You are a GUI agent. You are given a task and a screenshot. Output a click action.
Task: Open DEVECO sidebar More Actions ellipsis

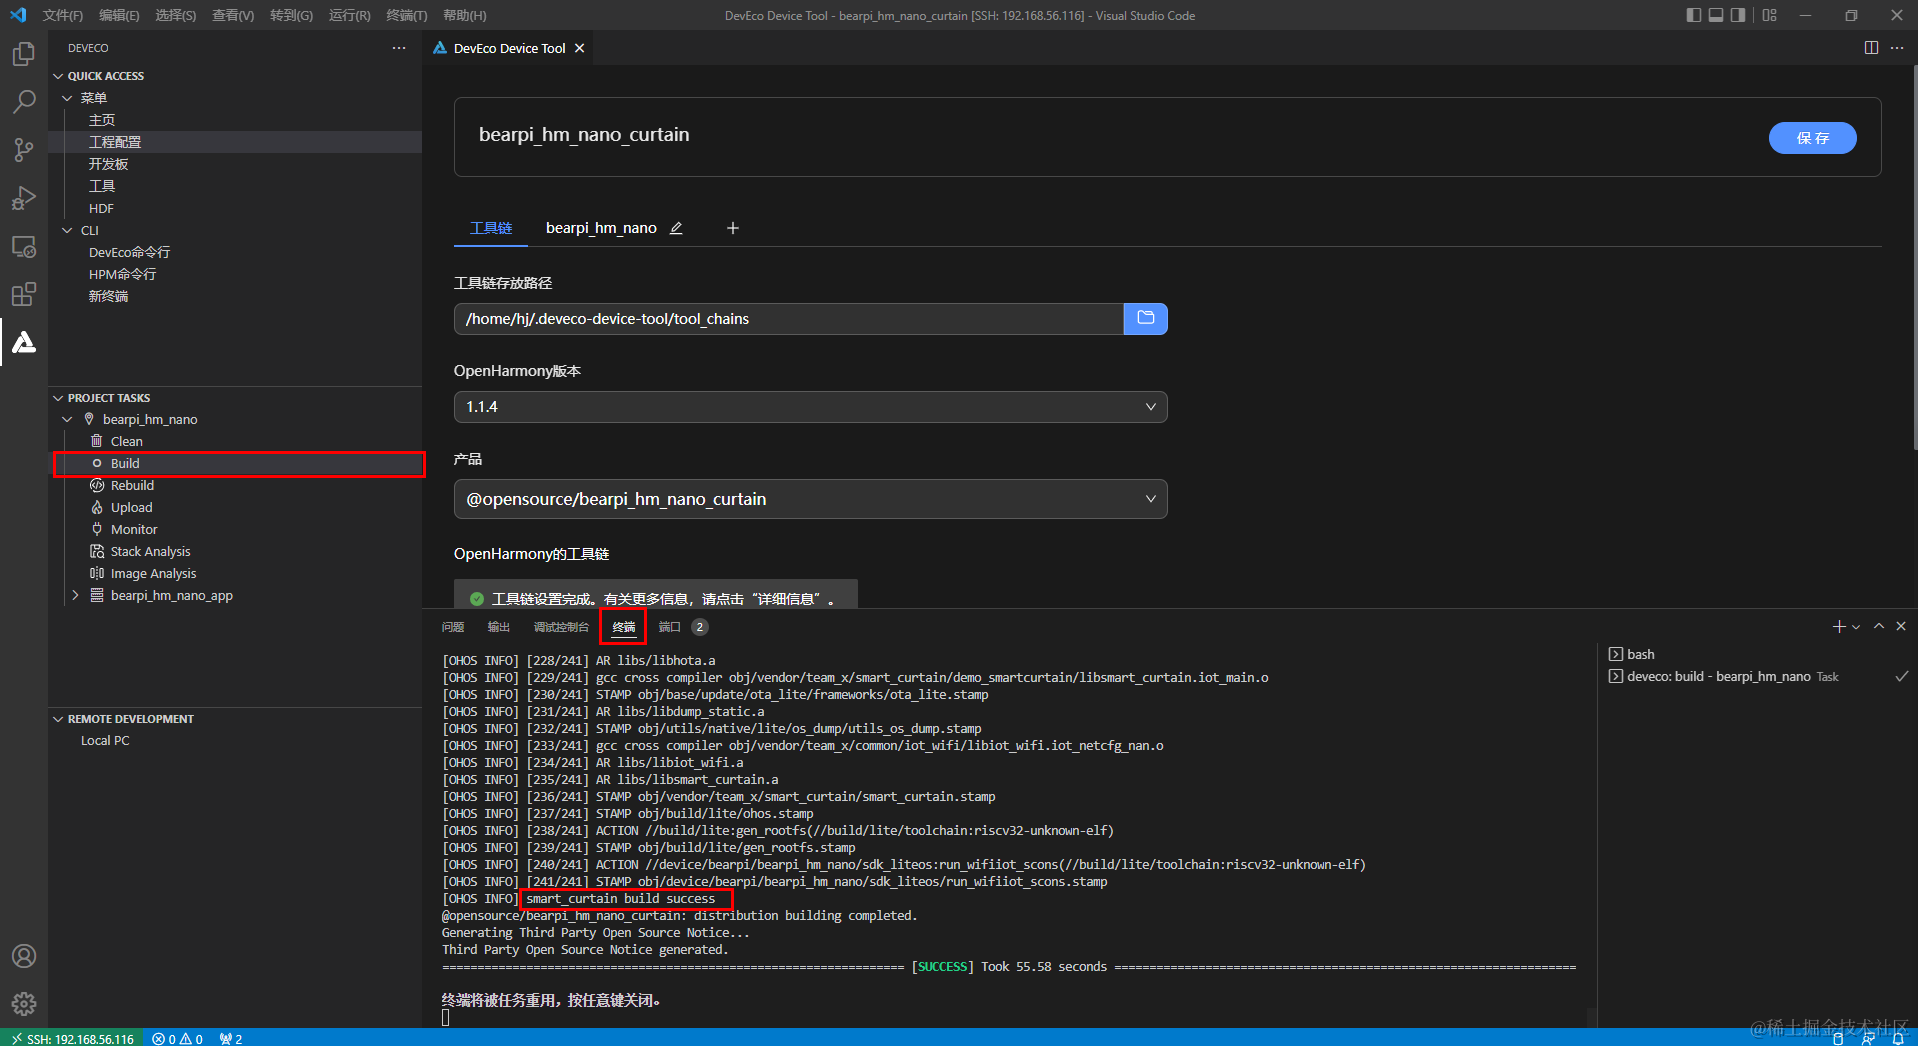pos(399,48)
